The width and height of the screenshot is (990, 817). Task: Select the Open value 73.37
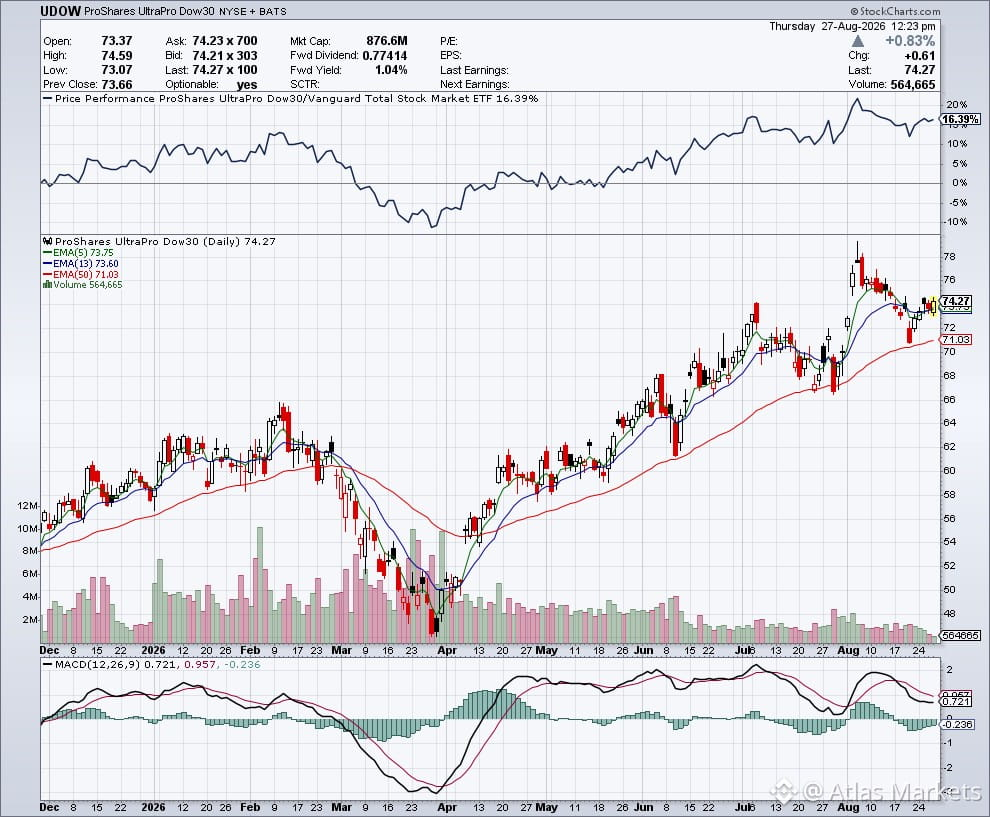117,41
